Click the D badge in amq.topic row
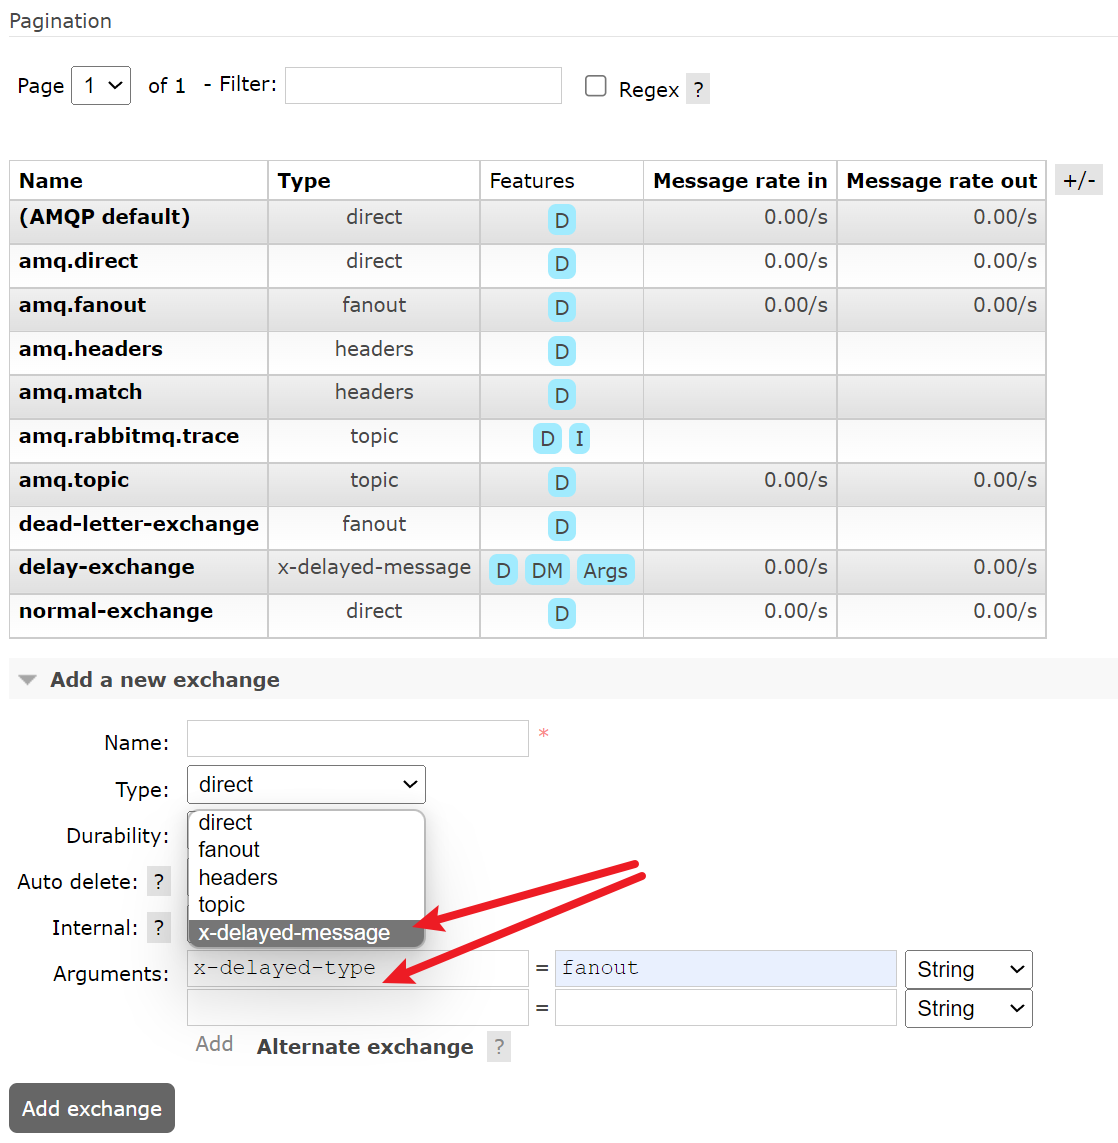 [561, 482]
